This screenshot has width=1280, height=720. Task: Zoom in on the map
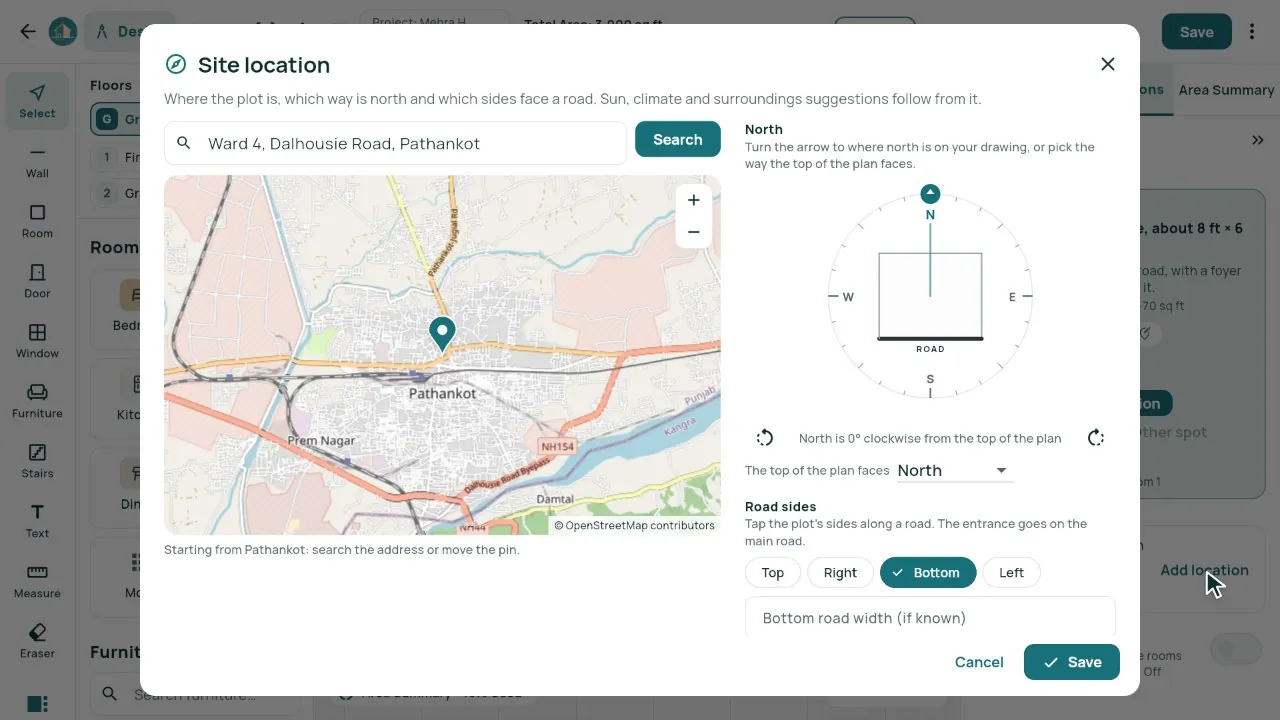pos(693,200)
